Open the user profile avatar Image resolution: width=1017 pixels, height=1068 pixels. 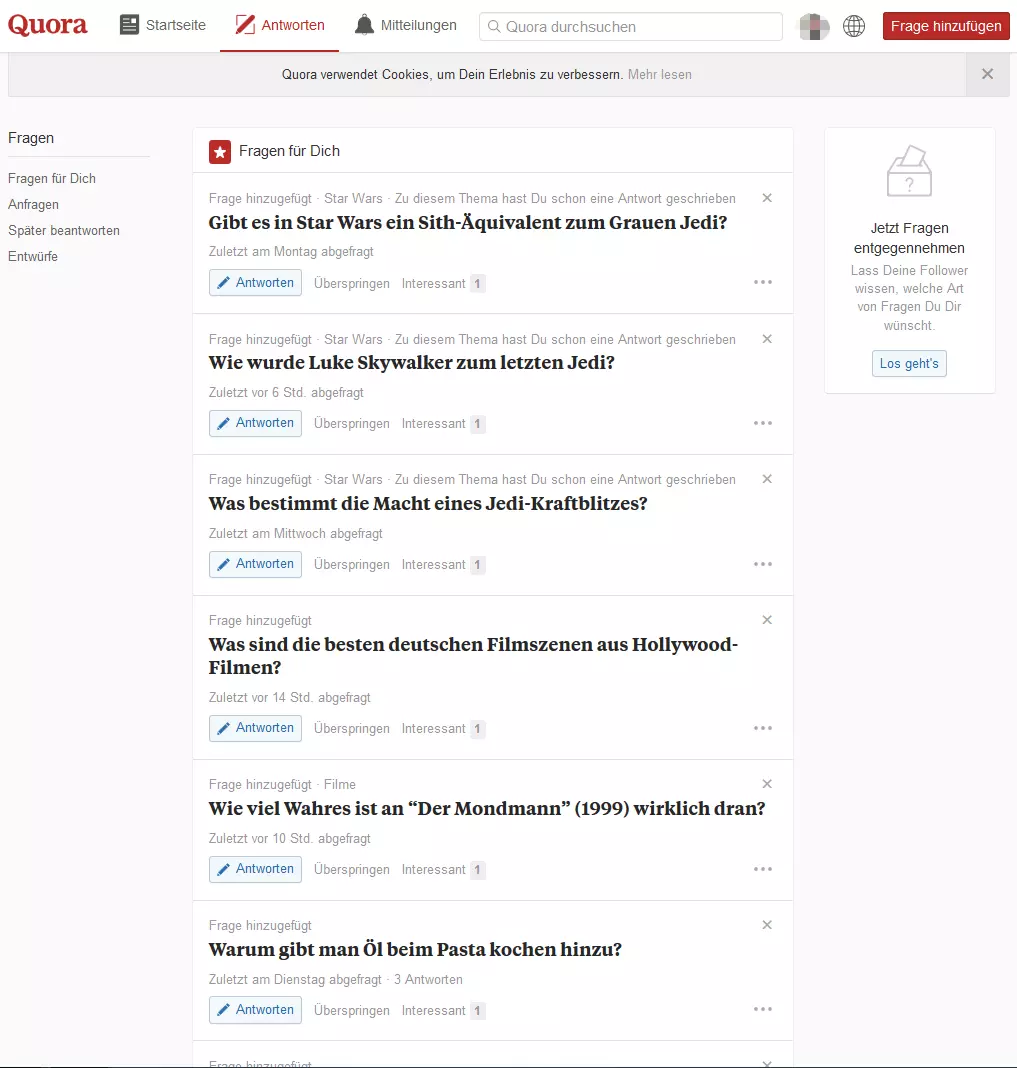814,27
